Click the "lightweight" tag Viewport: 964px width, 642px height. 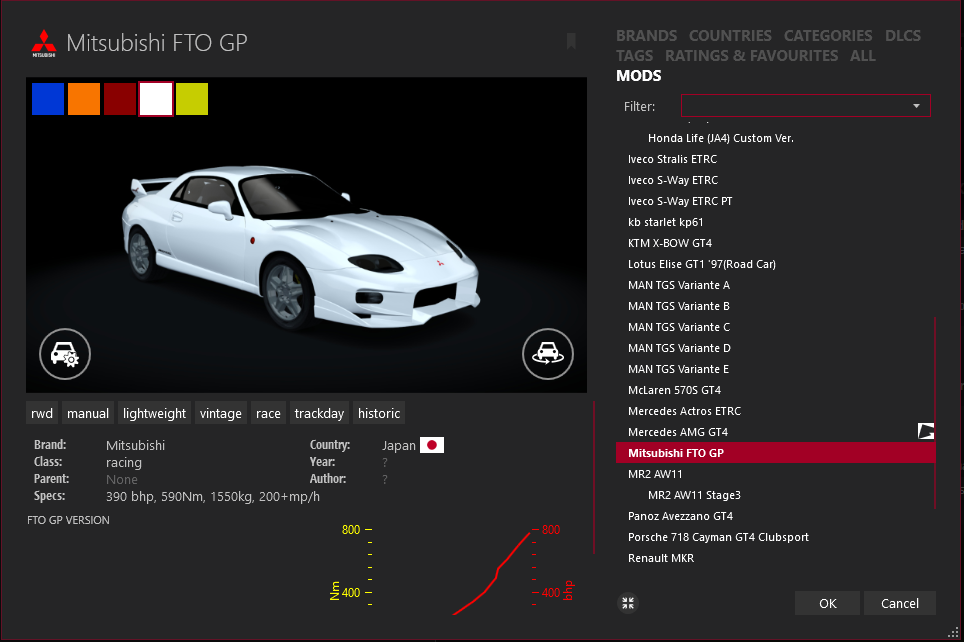(154, 413)
